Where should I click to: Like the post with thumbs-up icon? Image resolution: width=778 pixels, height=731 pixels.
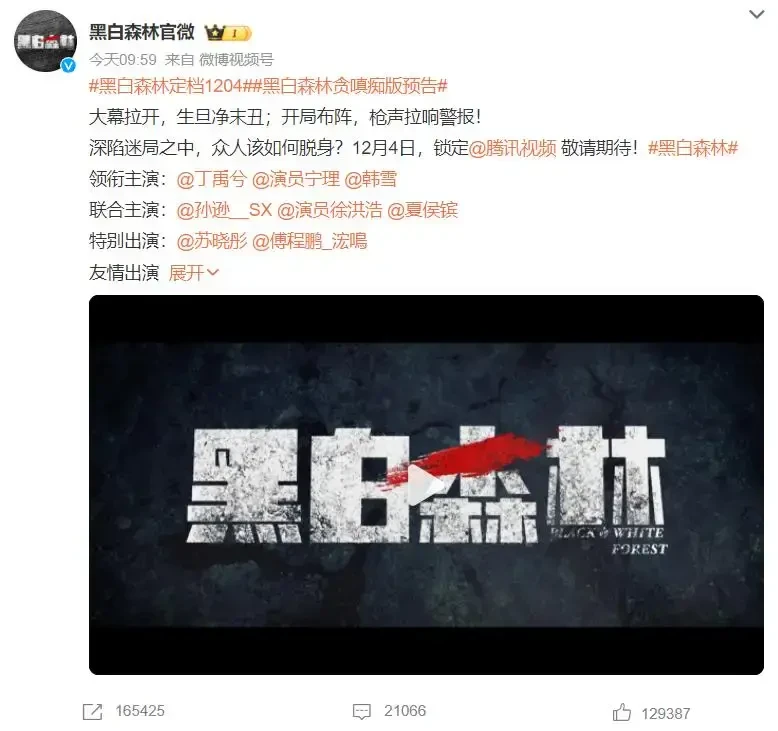[621, 713]
